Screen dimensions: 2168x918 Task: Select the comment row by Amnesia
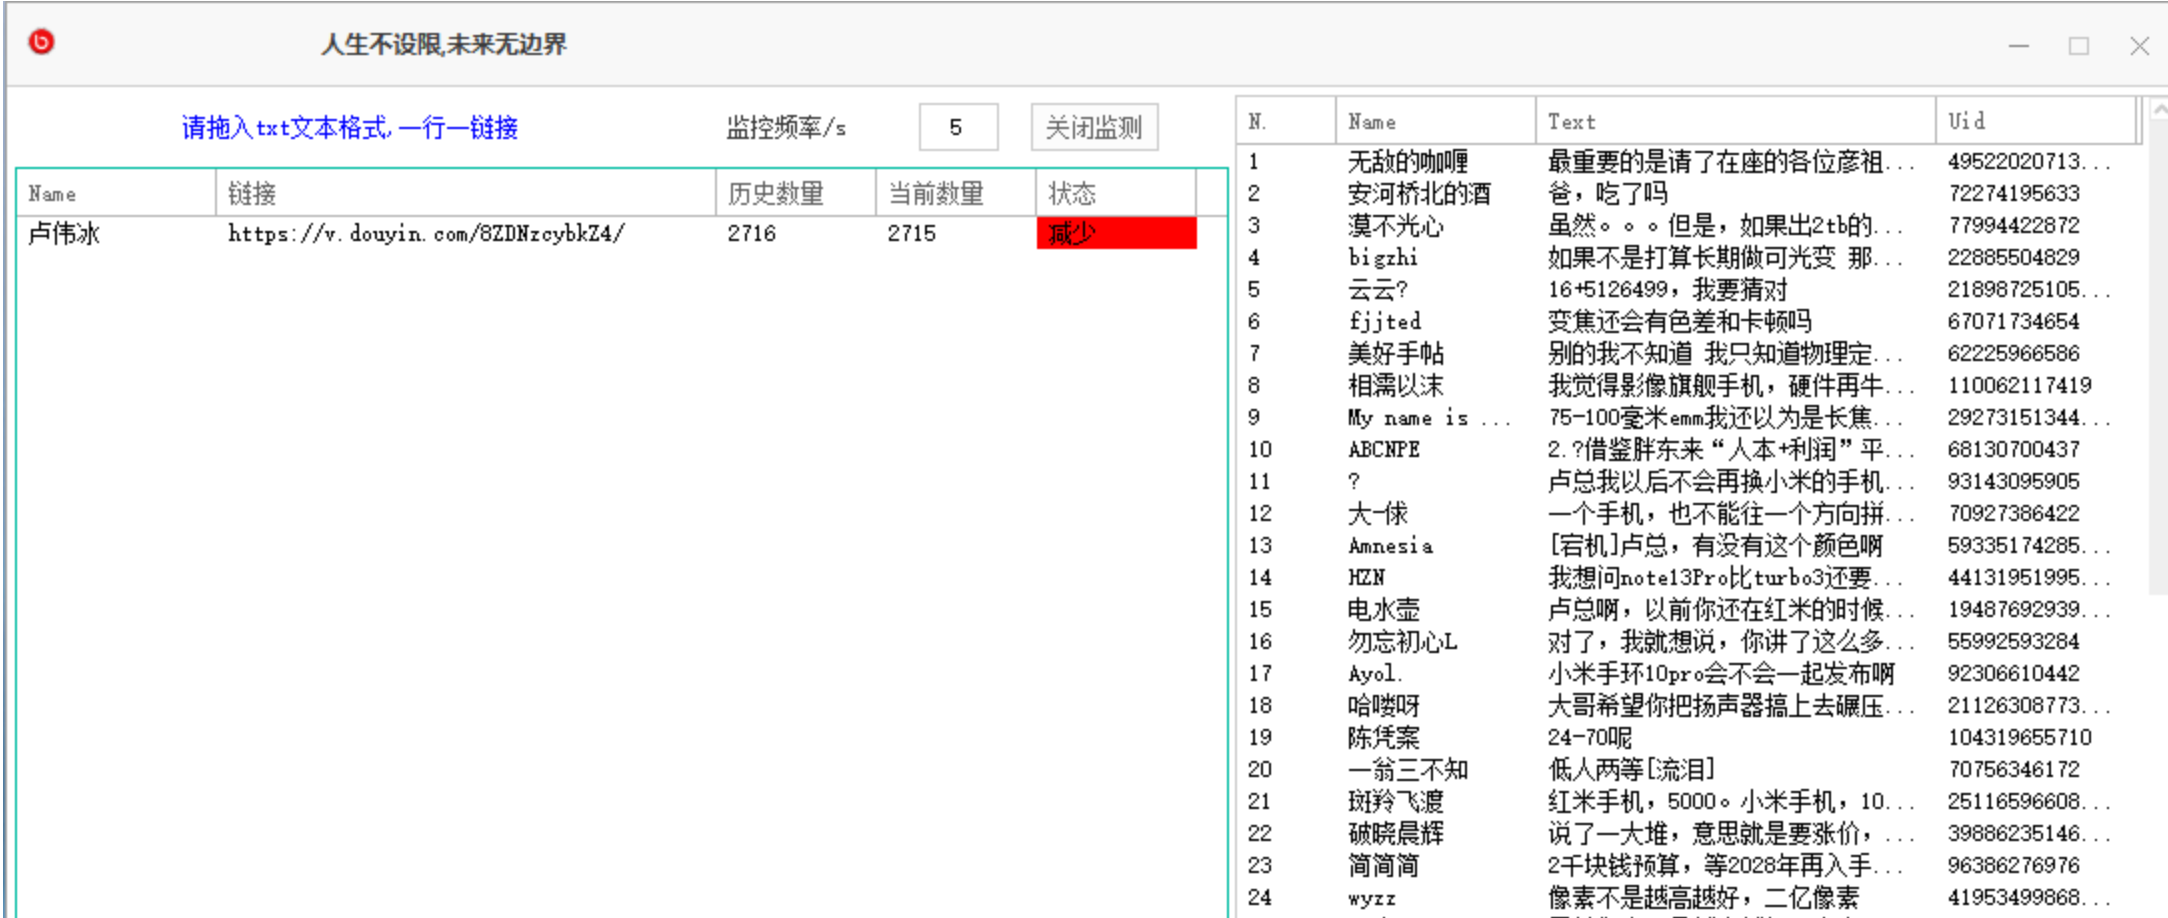coord(1390,545)
